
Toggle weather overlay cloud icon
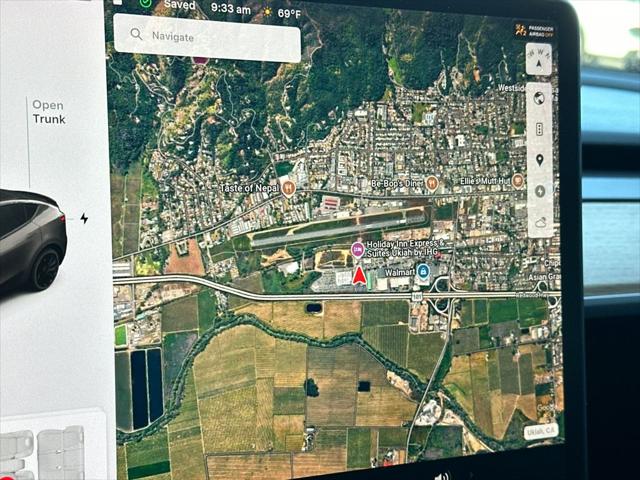pyautogui.click(x=541, y=223)
